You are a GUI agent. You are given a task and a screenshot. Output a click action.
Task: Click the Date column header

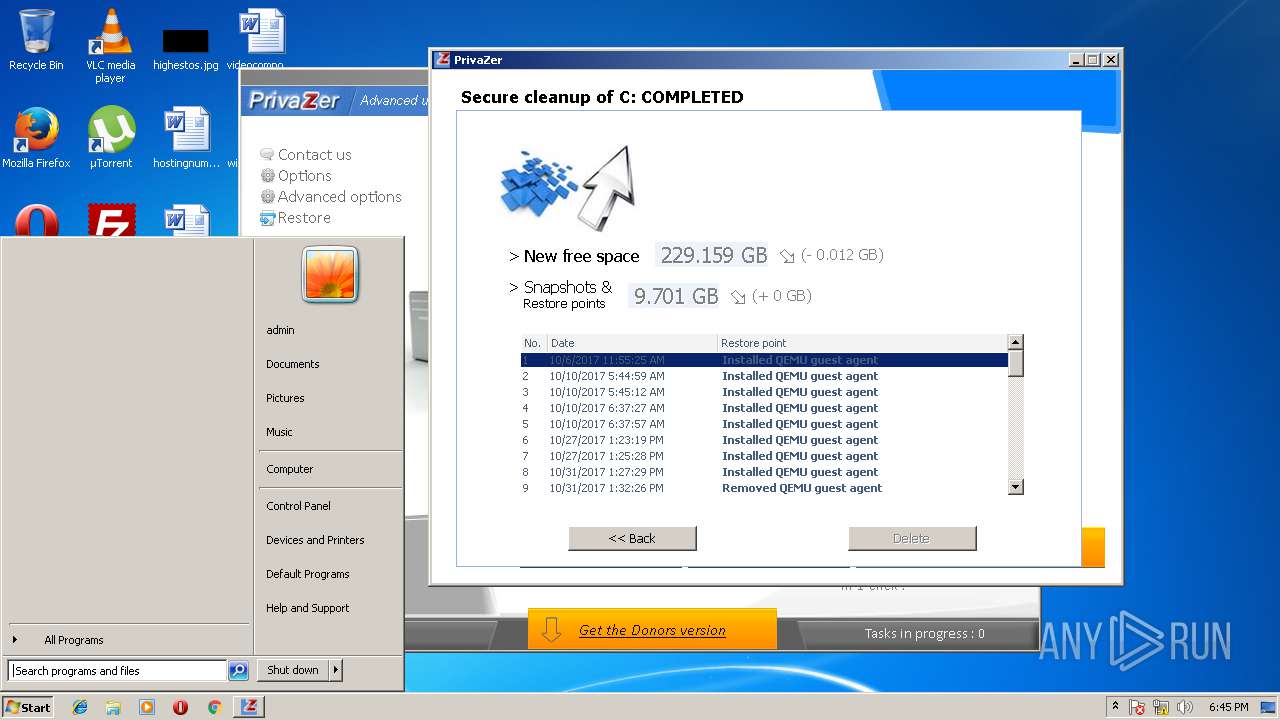632,343
